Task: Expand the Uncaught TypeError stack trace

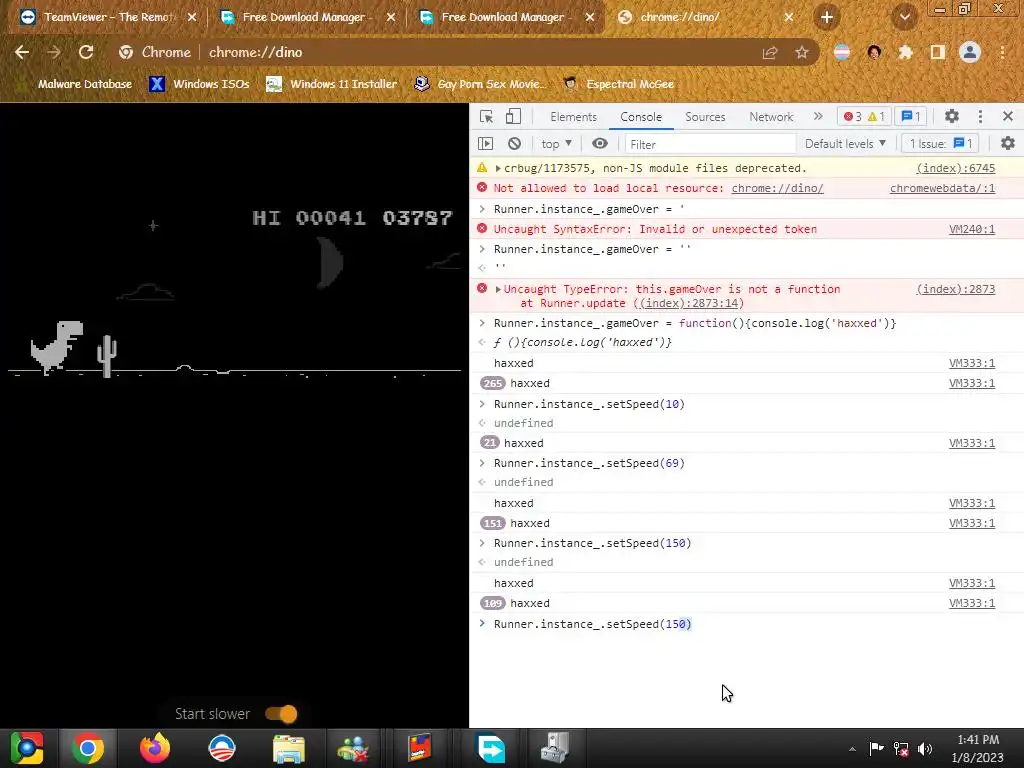Action: point(498,289)
